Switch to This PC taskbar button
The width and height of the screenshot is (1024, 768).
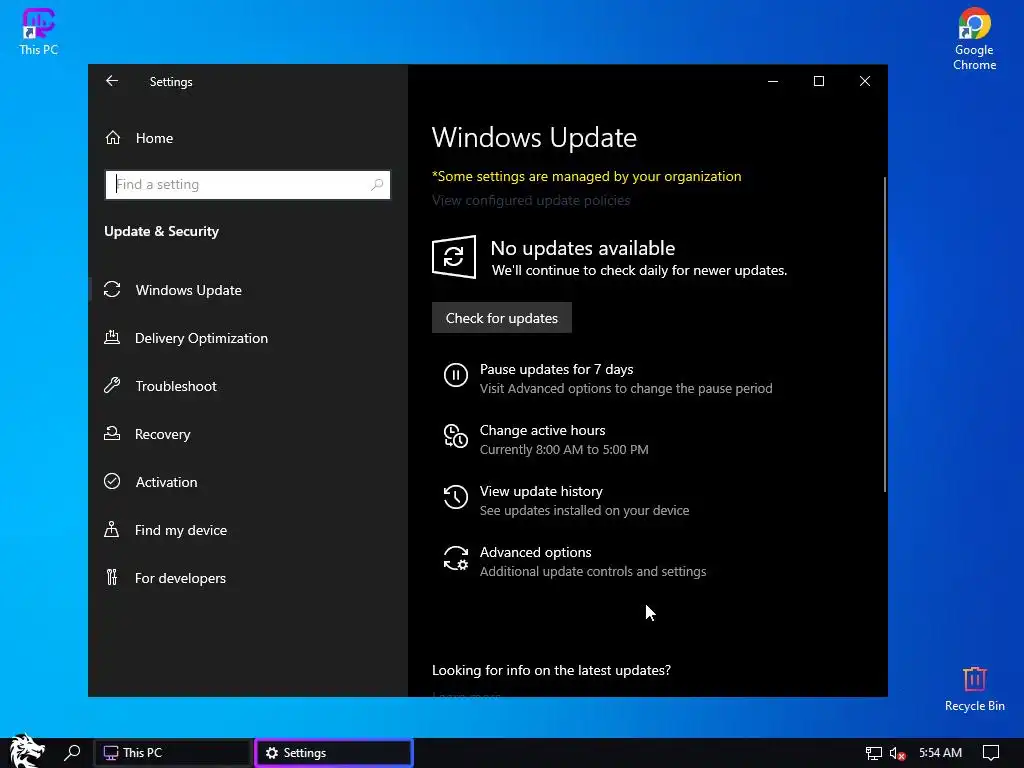[x=172, y=753]
